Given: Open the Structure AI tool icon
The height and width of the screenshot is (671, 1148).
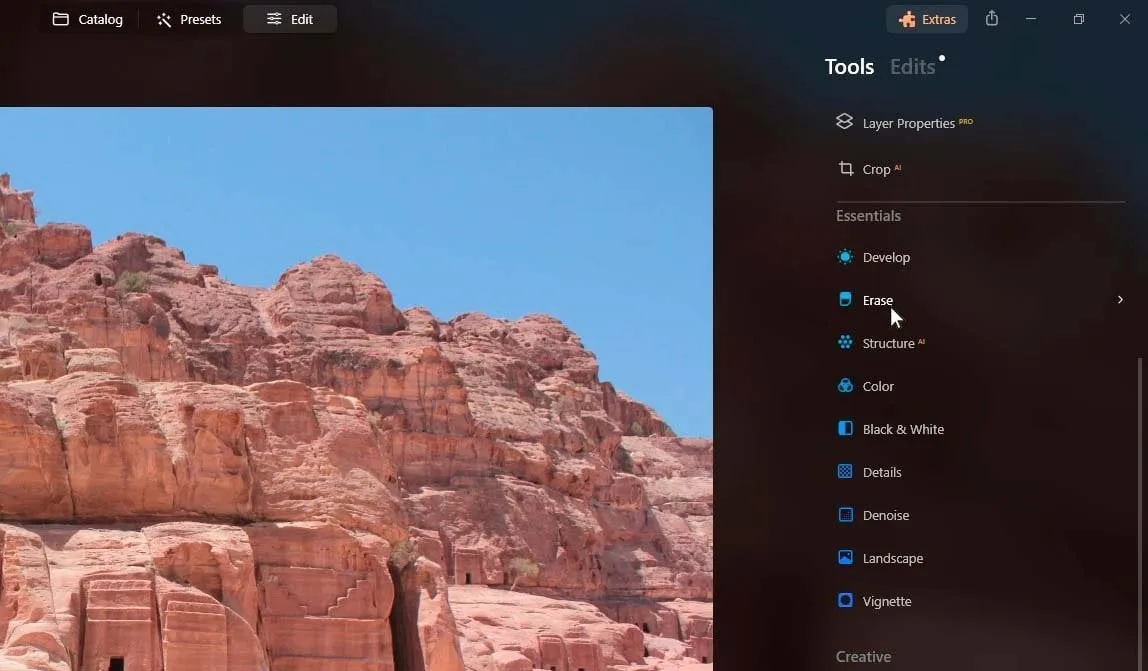Looking at the screenshot, I should (845, 343).
